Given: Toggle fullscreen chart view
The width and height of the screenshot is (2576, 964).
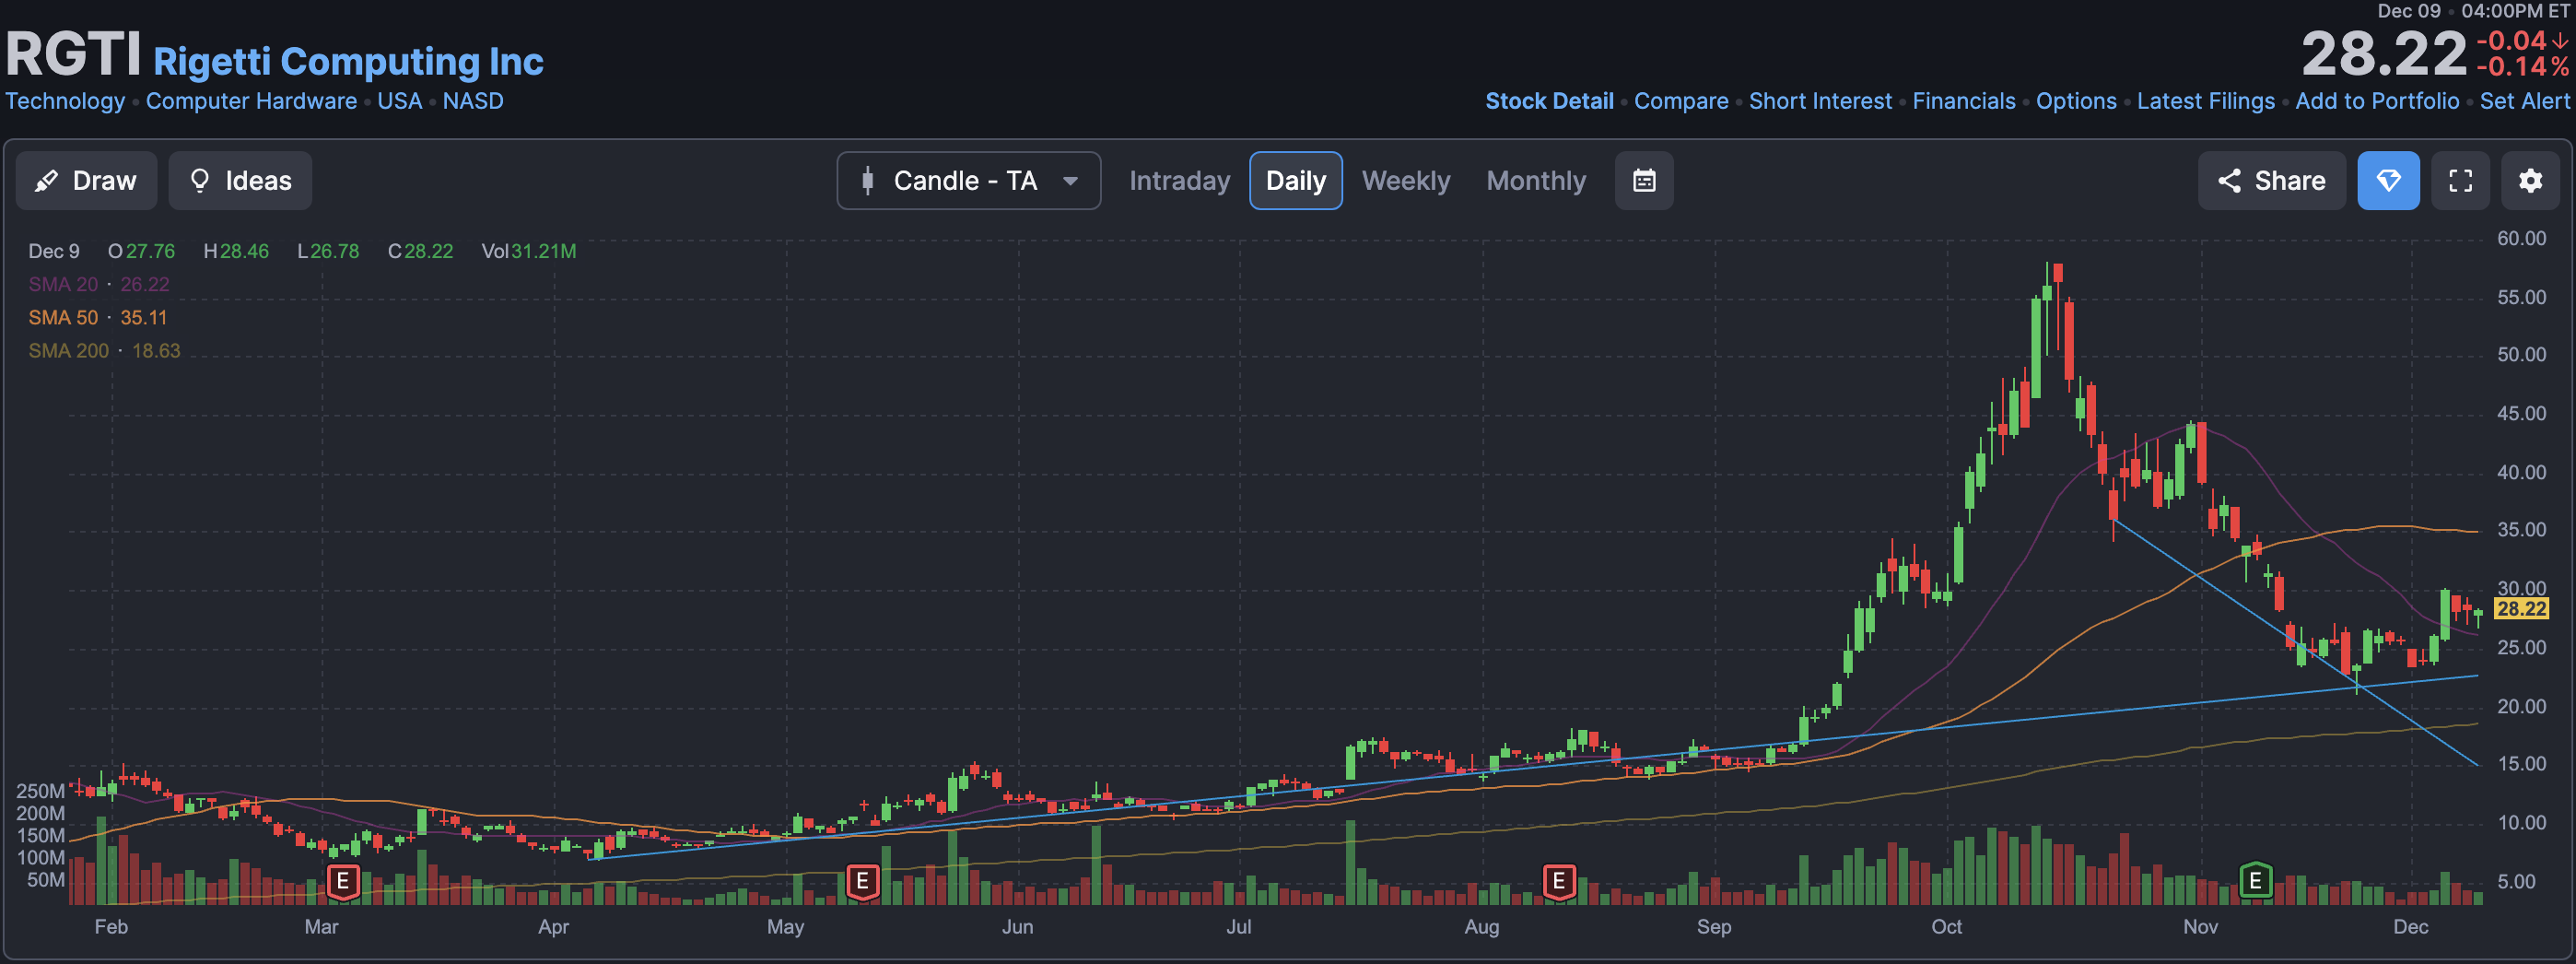Looking at the screenshot, I should point(2460,181).
